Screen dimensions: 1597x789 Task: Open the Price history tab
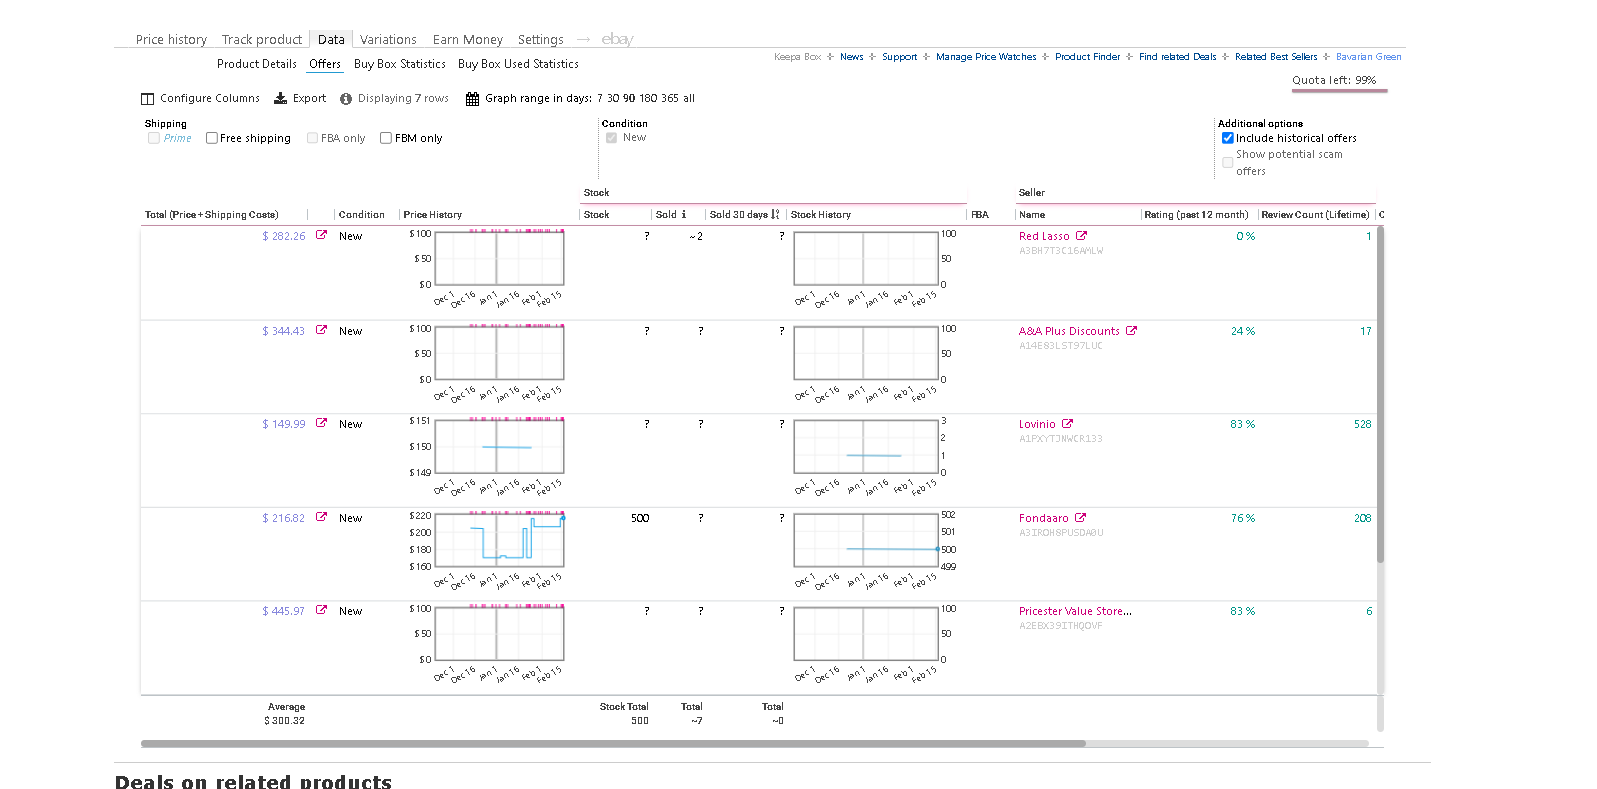pyautogui.click(x=171, y=40)
